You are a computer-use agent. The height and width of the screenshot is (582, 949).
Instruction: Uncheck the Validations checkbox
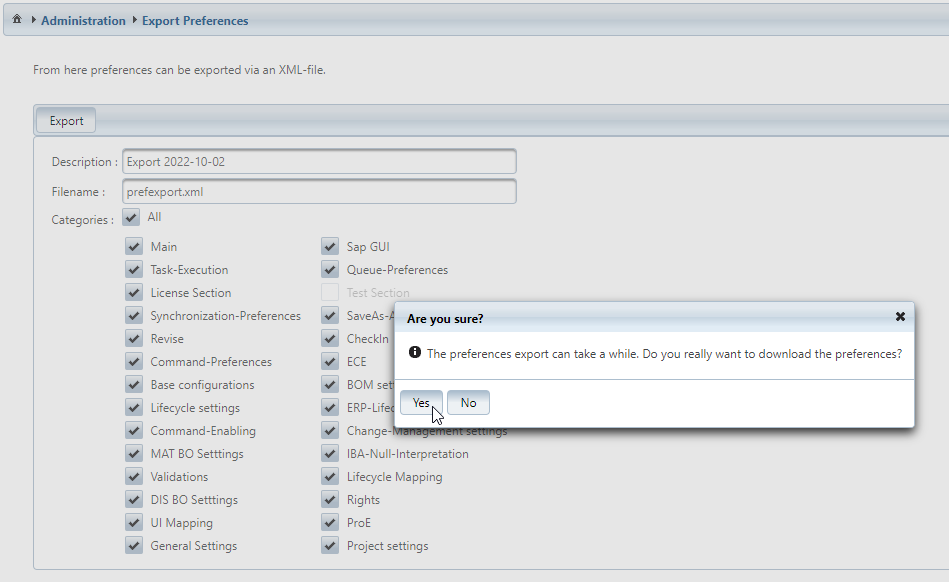click(x=133, y=477)
